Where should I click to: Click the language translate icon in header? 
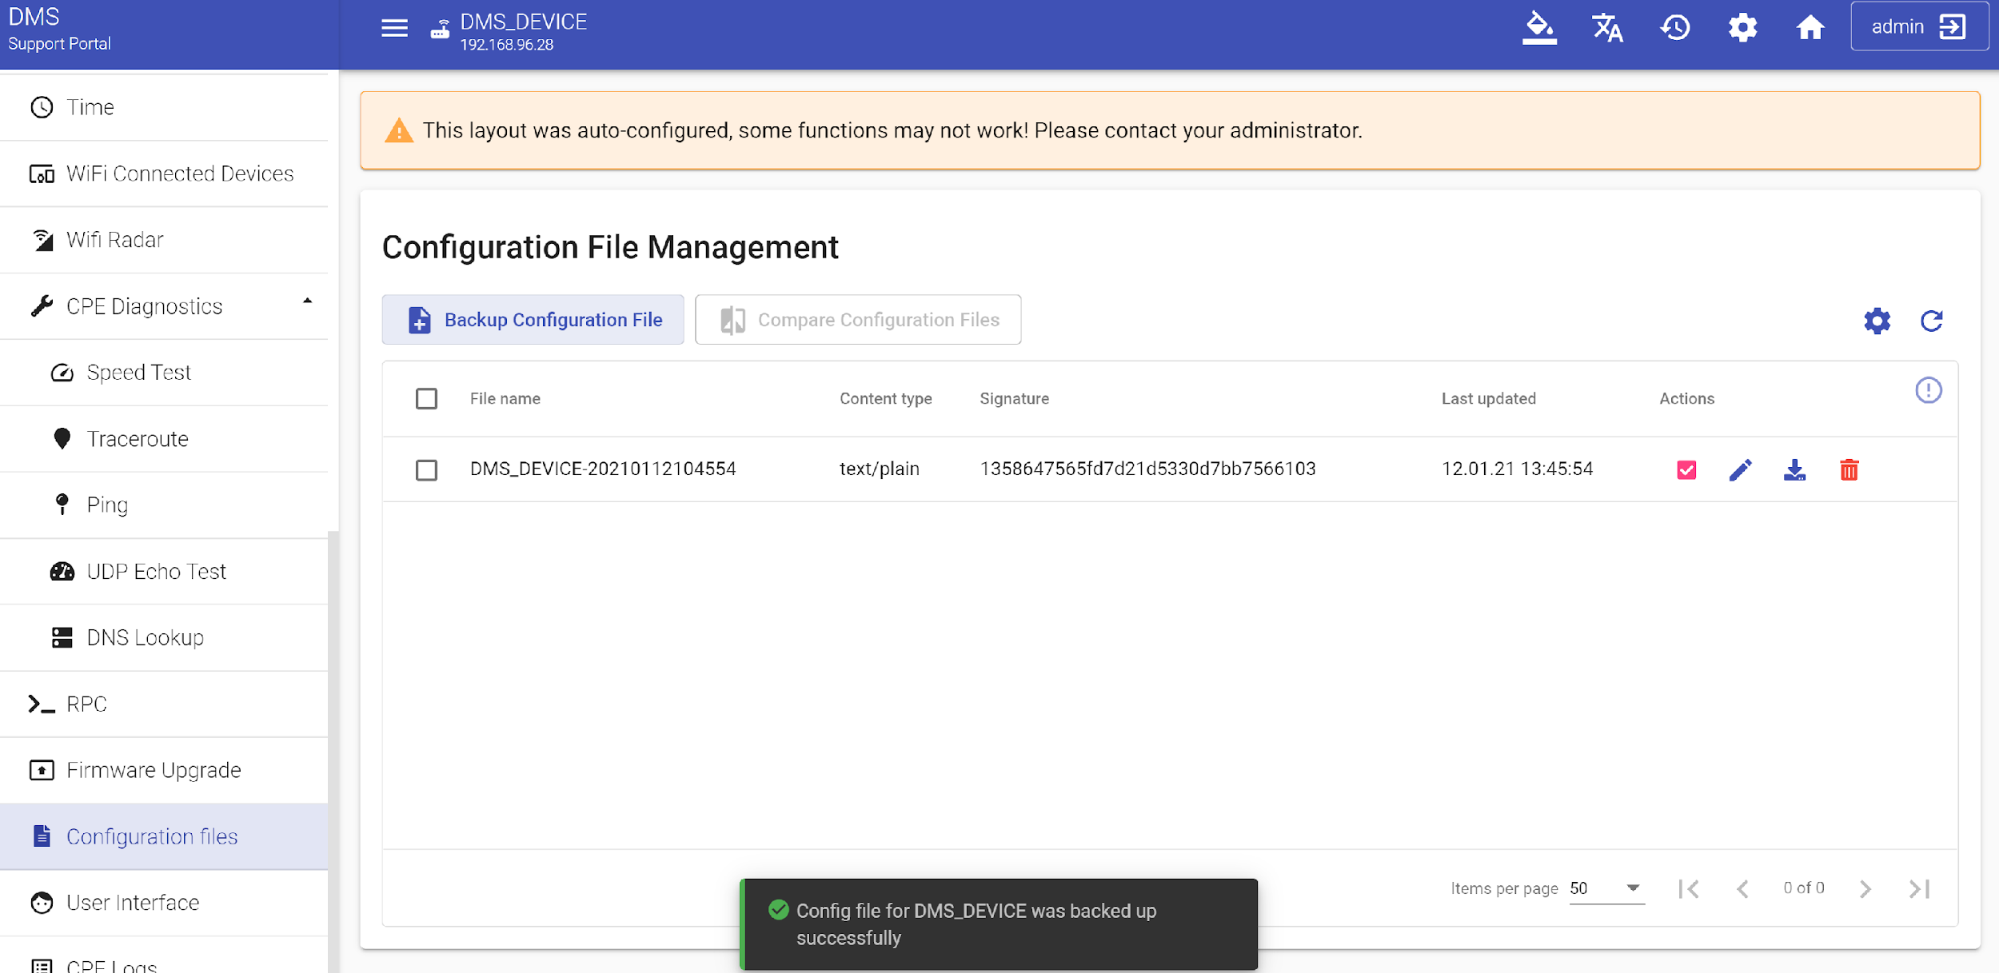tap(1607, 28)
